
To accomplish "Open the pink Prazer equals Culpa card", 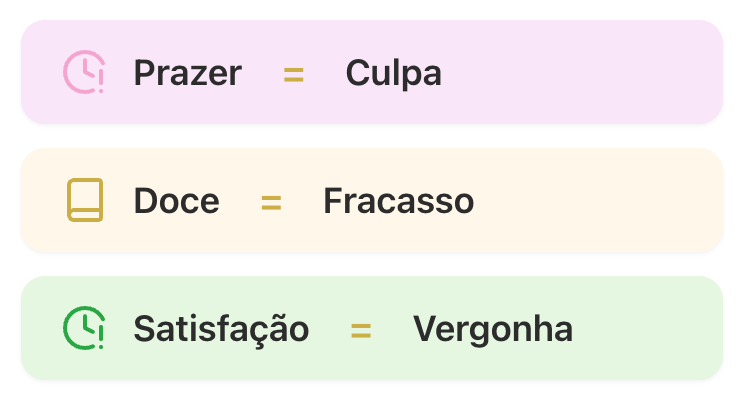I will pos(372,72).
